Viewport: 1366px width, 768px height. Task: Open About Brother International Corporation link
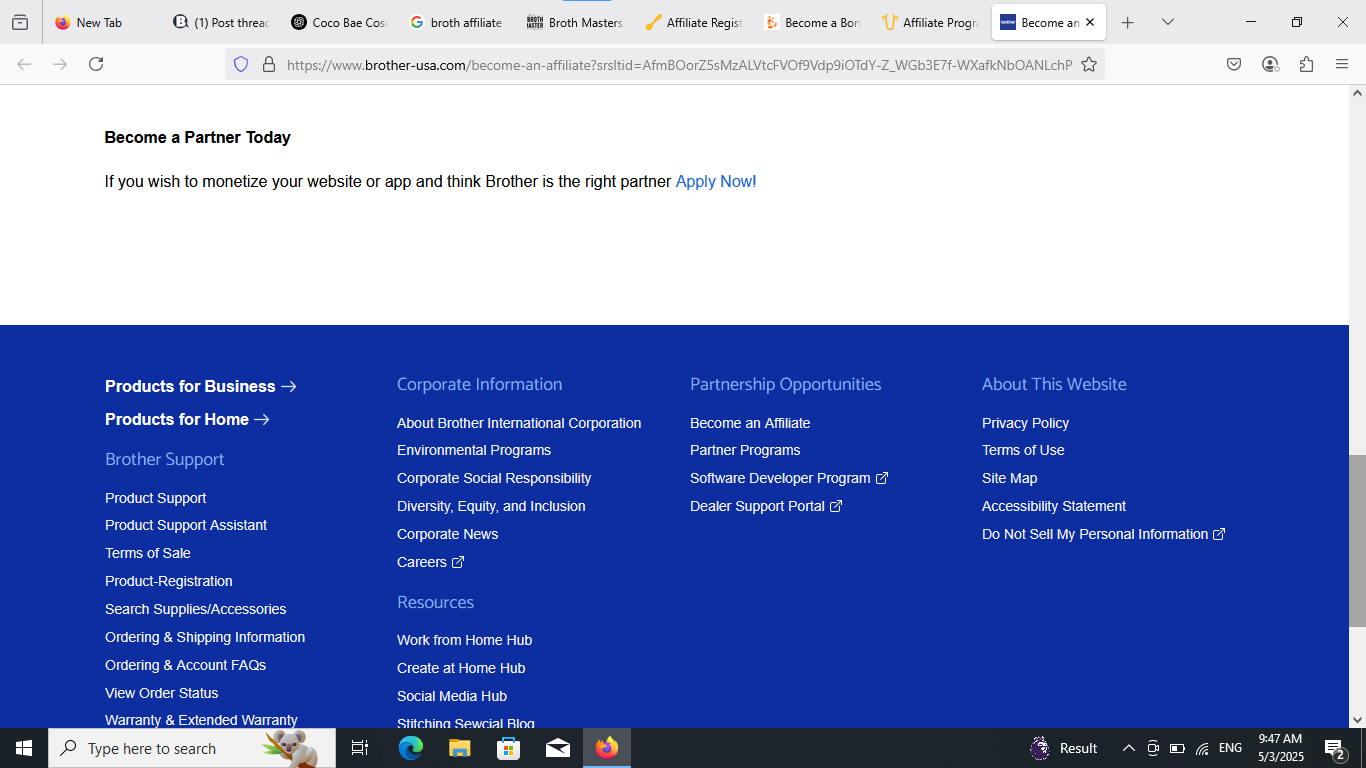click(x=519, y=423)
